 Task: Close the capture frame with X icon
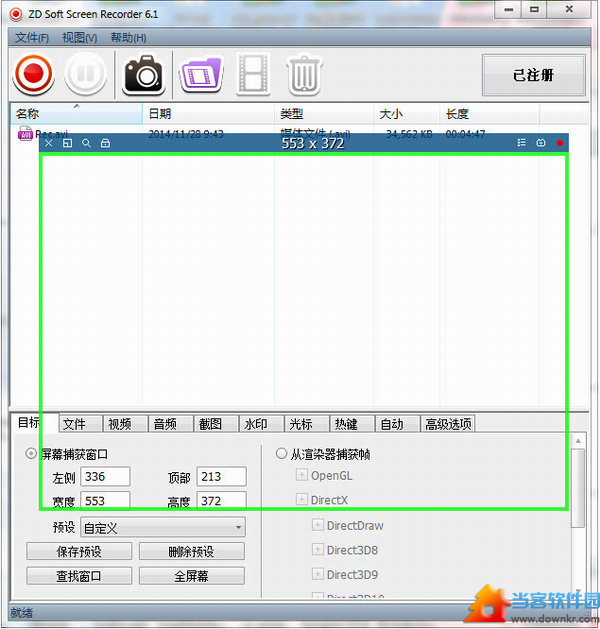click(x=49, y=143)
